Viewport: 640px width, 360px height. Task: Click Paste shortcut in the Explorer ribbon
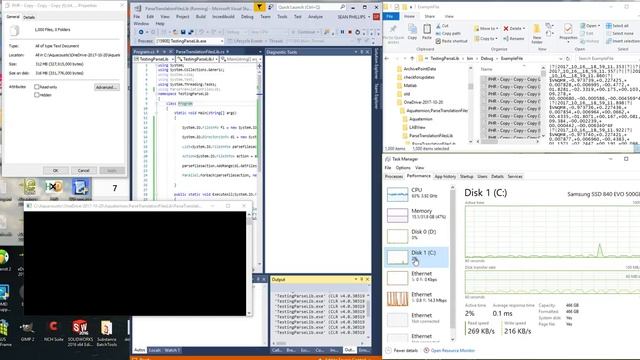[451, 41]
